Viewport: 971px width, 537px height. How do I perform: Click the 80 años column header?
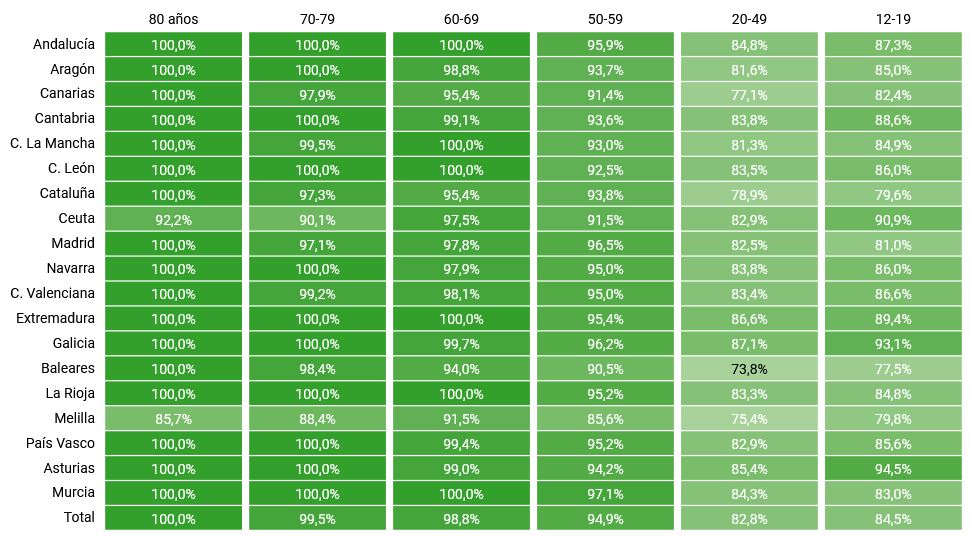[173, 19]
